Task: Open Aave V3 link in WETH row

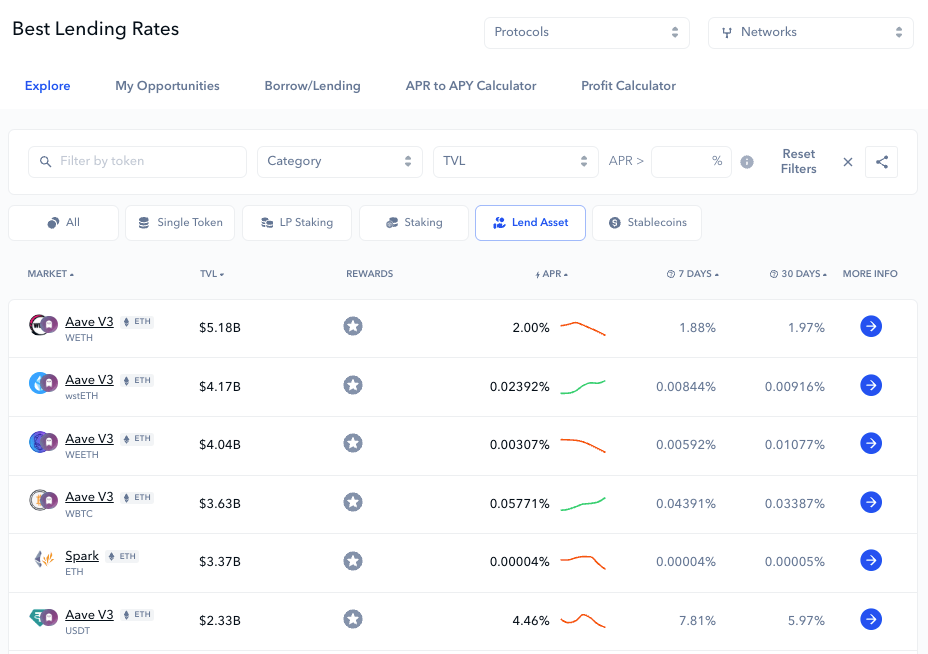Action: 89,322
